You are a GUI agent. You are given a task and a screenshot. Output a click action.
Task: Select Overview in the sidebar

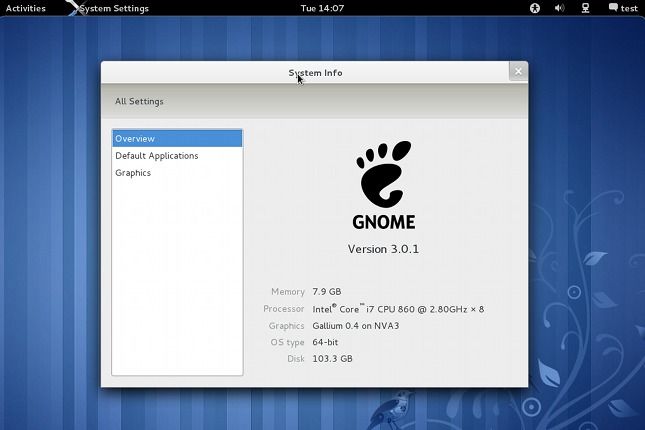coord(177,139)
